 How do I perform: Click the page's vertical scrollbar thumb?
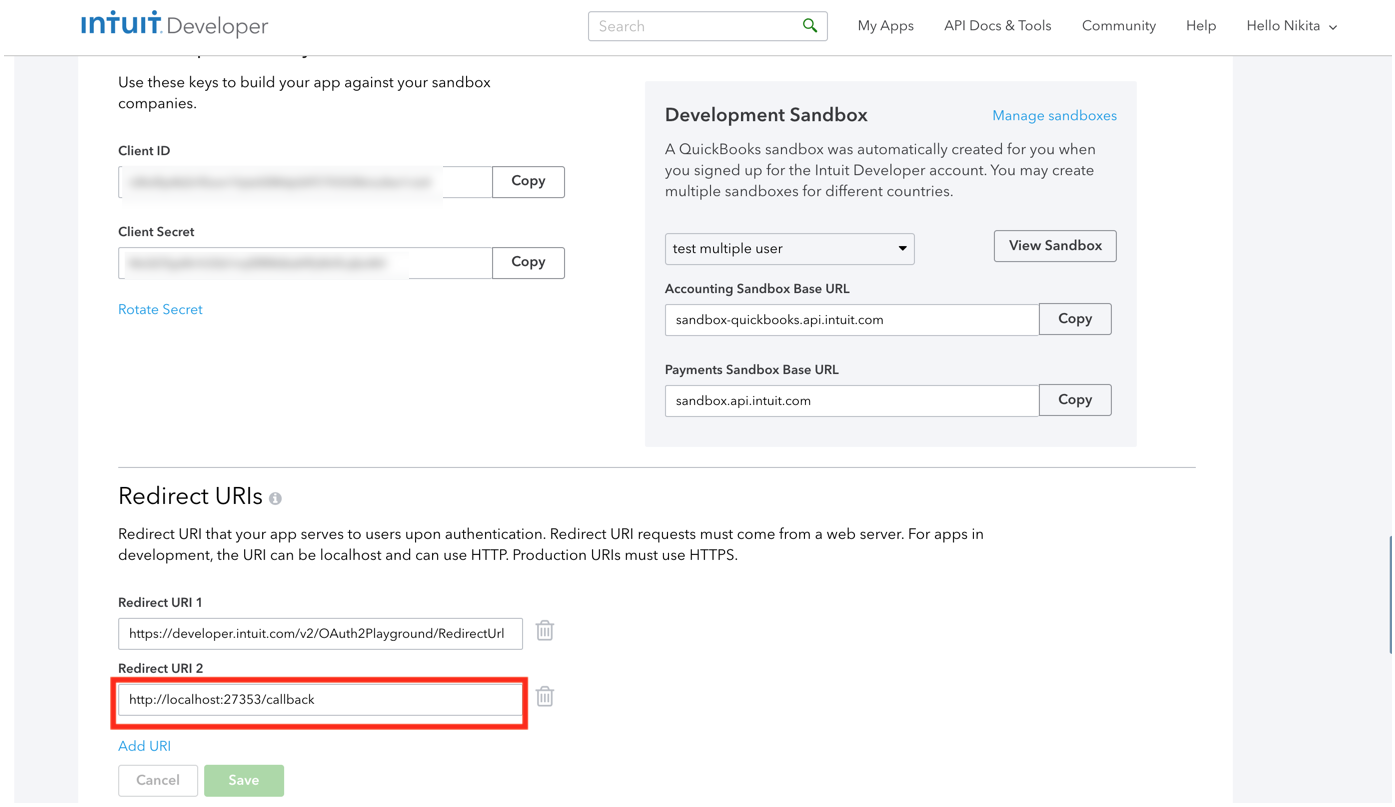tap(1390, 595)
